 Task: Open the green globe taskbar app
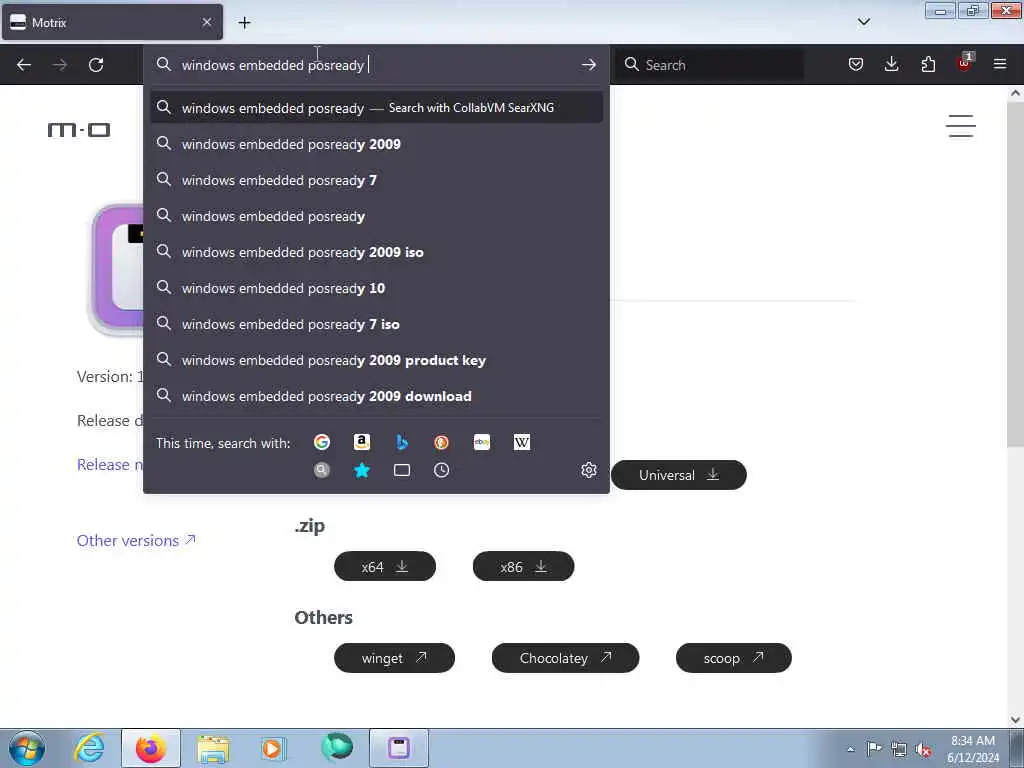coord(337,747)
